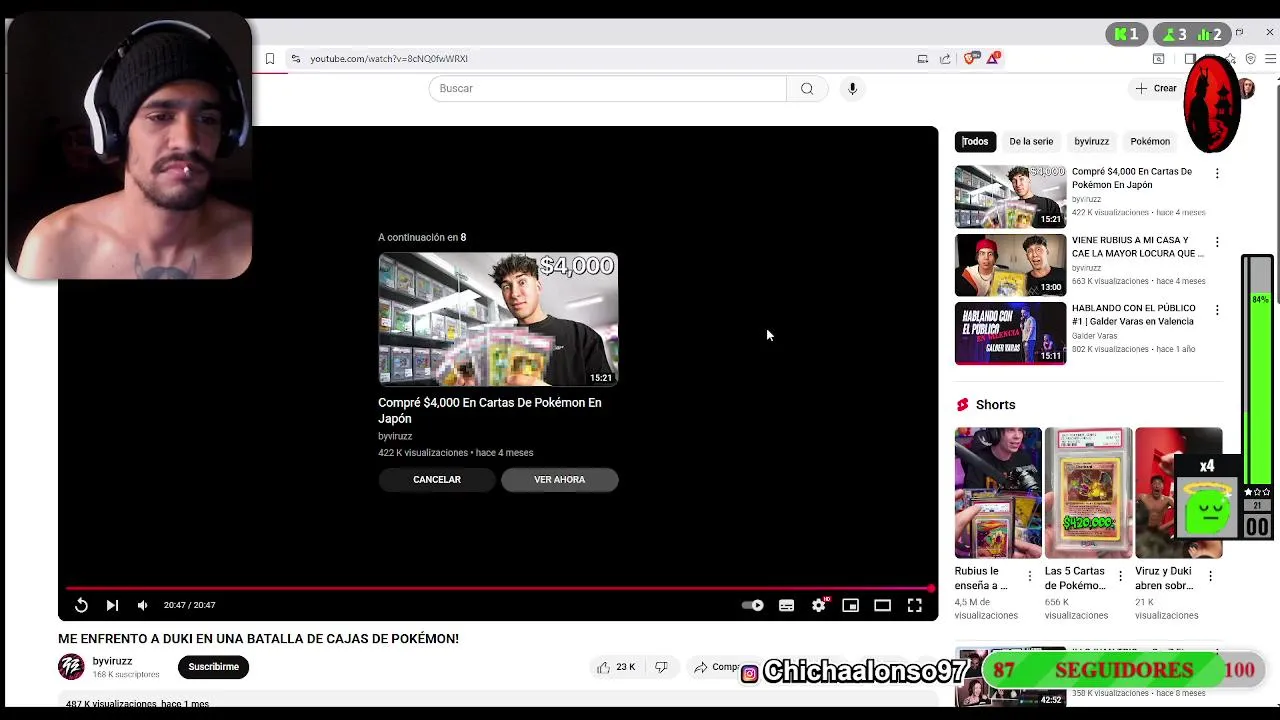1280x720 pixels.
Task: Open the Brave VPN shield icon
Action: tap(1251, 59)
